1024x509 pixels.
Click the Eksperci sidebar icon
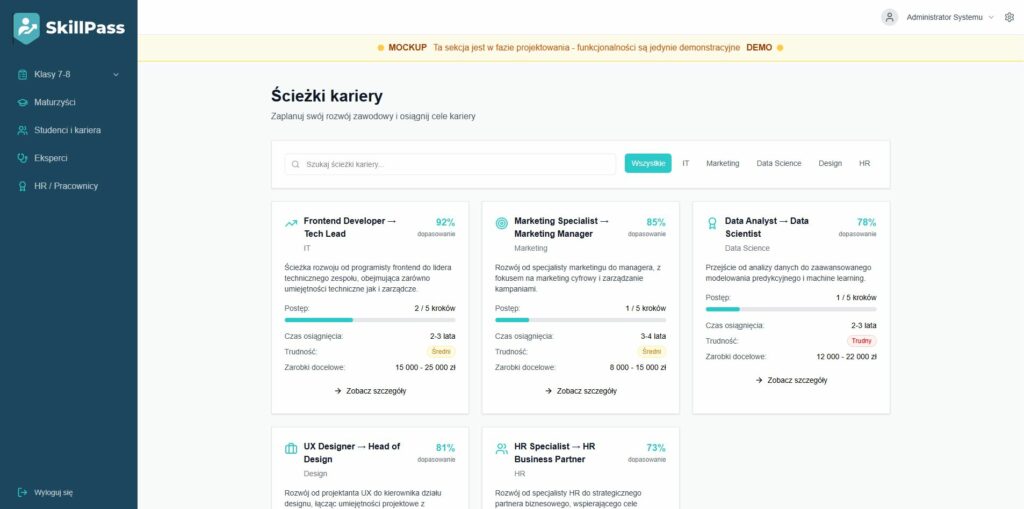23,158
